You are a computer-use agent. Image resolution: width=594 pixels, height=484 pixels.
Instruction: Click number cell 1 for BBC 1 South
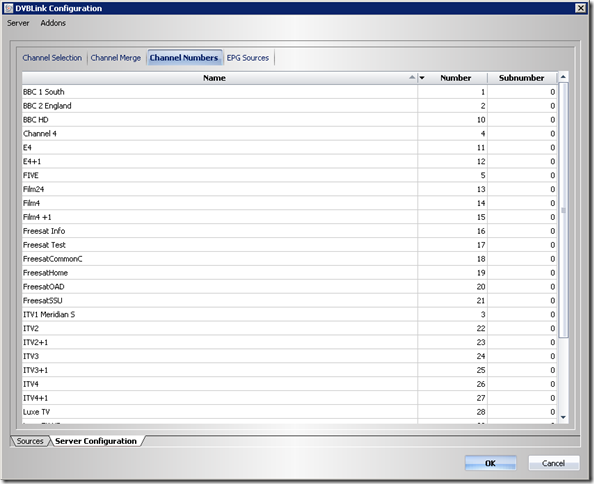pyautogui.click(x=452, y=92)
